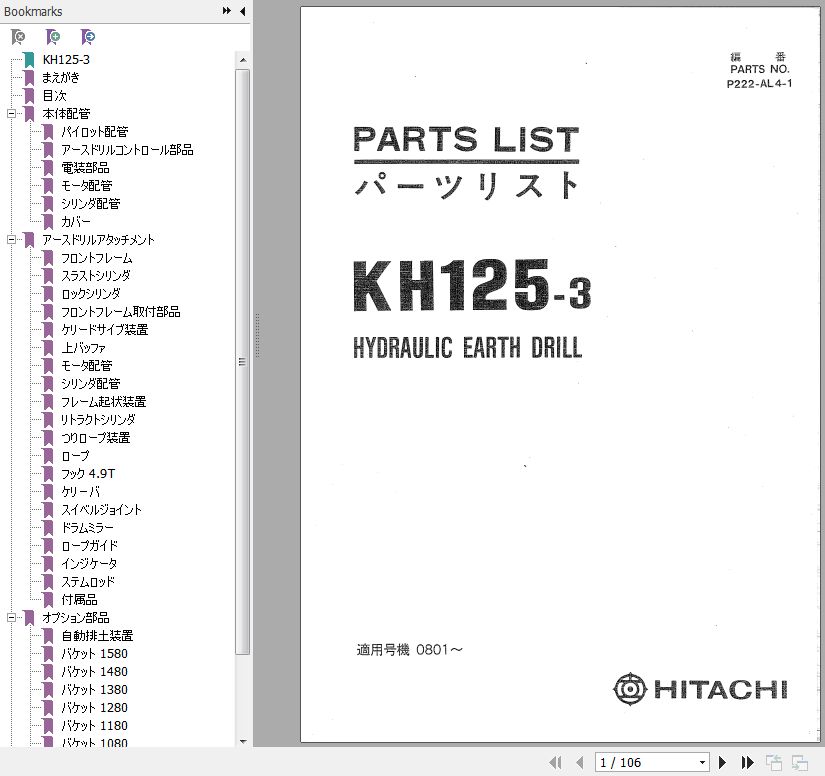Open the 電装部品 bookmark
Image resolution: width=825 pixels, height=776 pixels.
click(85, 167)
